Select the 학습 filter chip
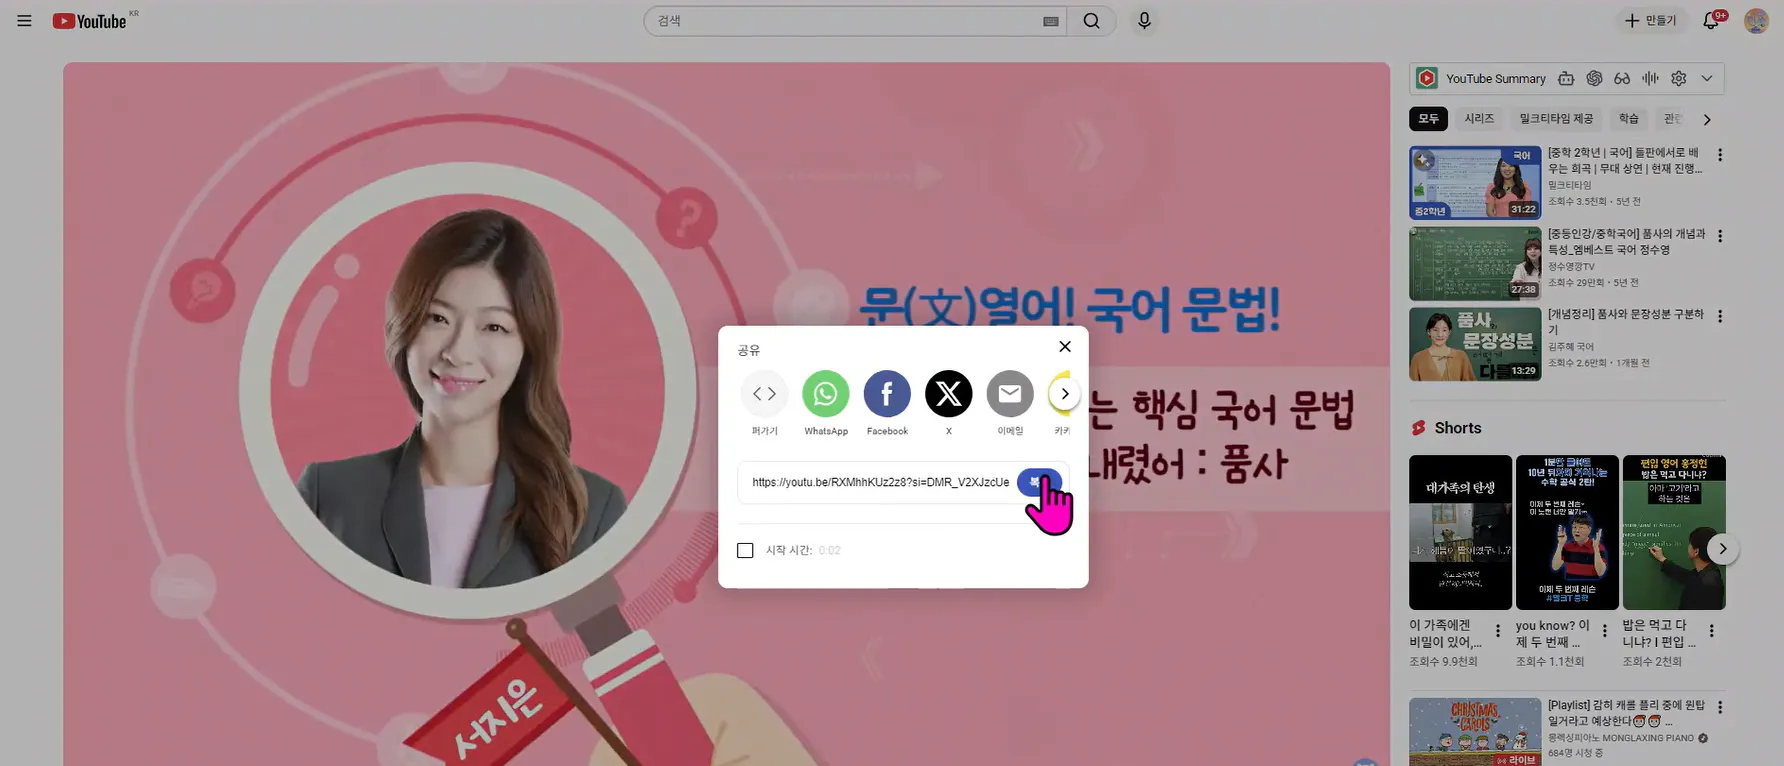 tap(1629, 119)
